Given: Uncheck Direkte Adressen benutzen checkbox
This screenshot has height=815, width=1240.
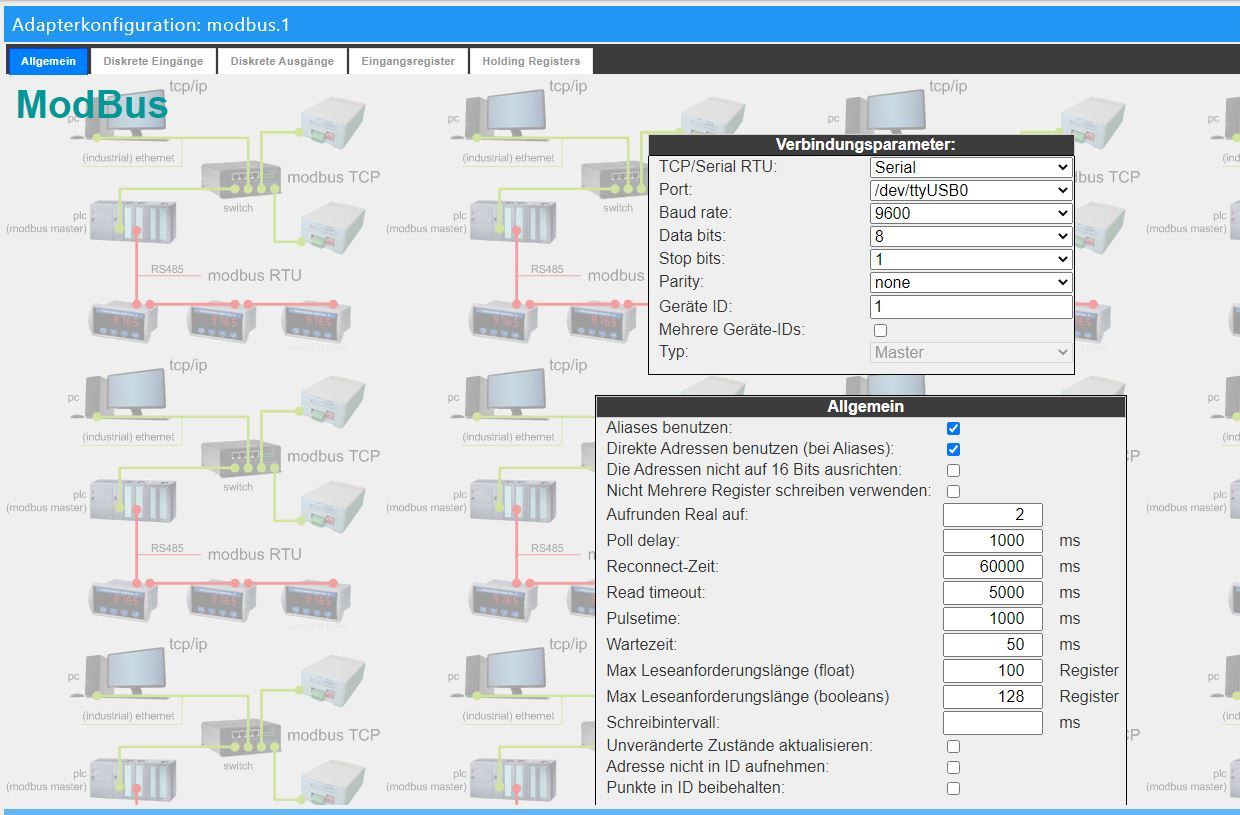Looking at the screenshot, I should 953,449.
